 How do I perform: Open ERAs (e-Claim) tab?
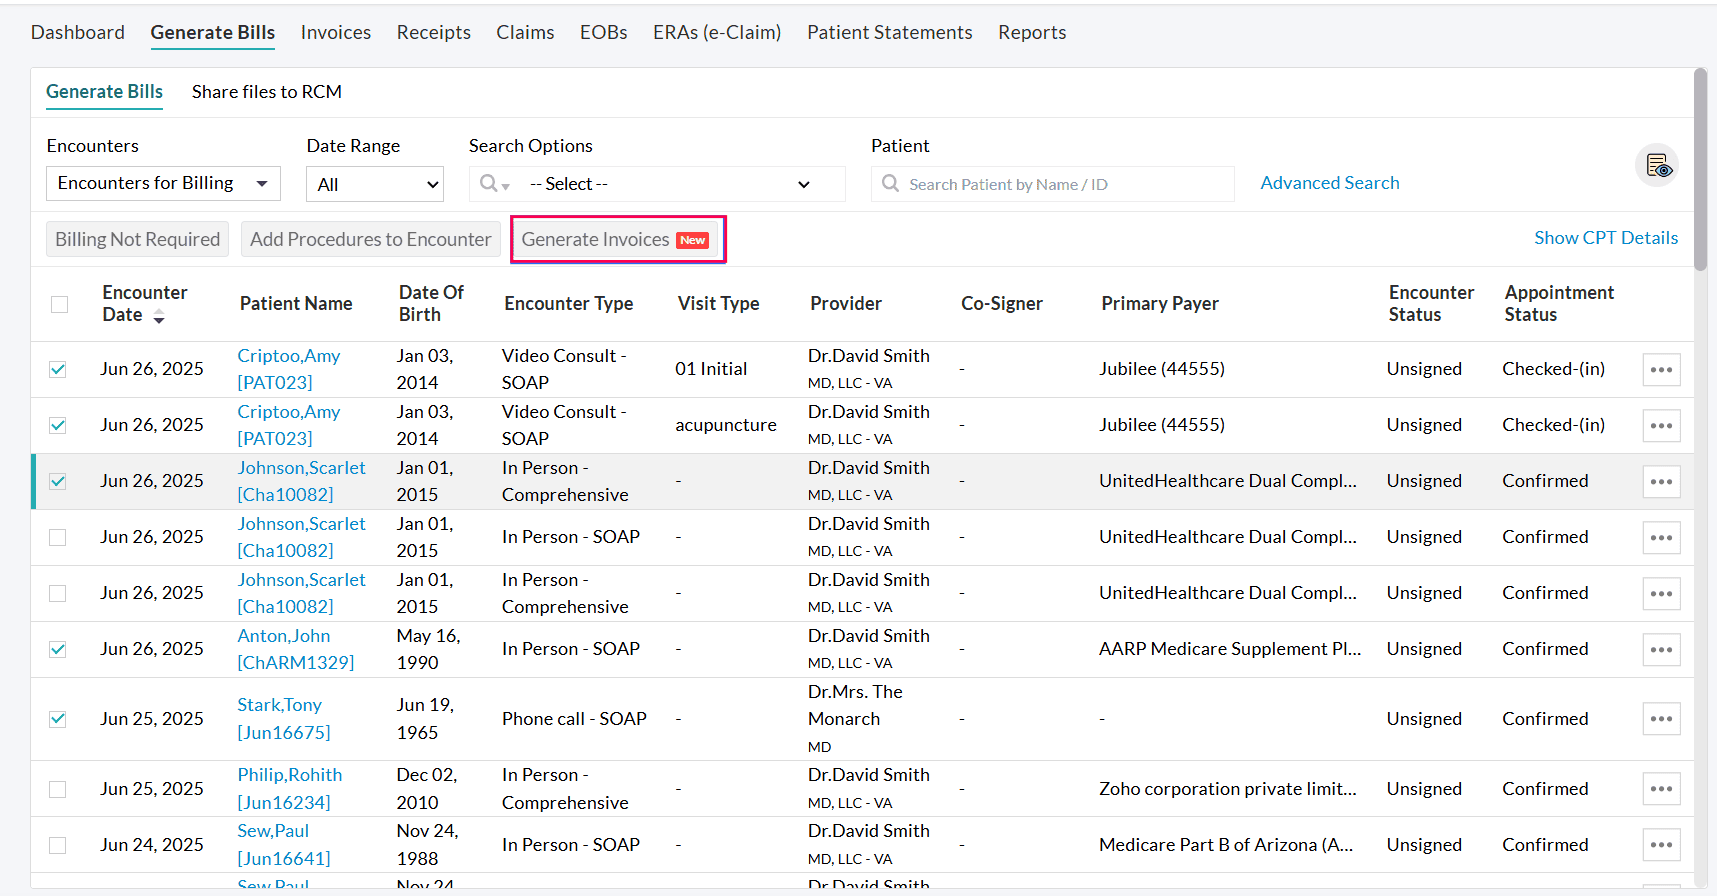click(x=717, y=32)
